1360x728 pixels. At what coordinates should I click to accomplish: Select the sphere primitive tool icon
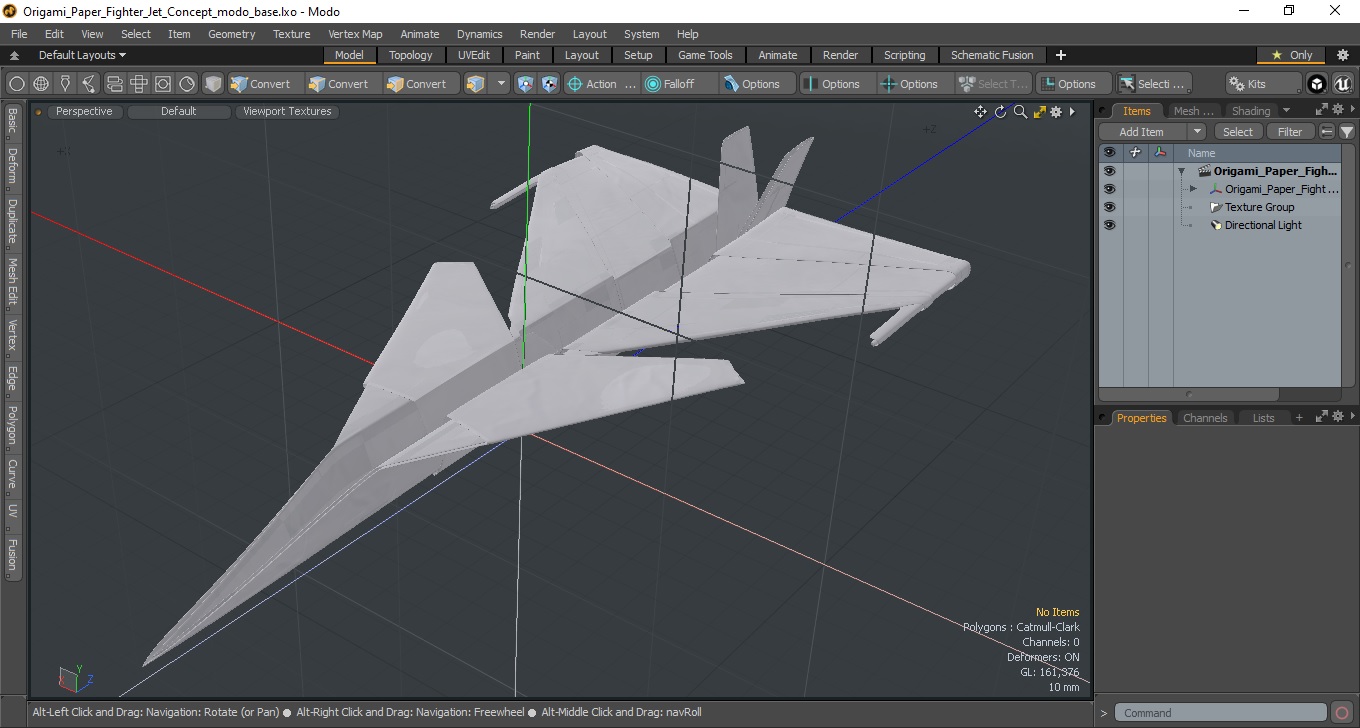click(17, 84)
